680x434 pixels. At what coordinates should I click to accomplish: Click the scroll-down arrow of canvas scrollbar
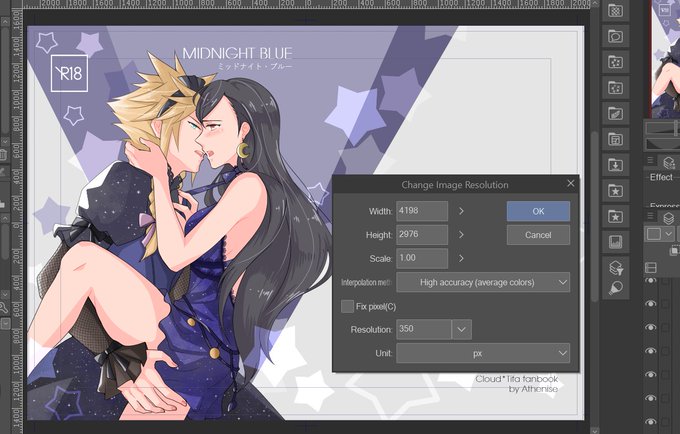pyautogui.click(x=595, y=430)
